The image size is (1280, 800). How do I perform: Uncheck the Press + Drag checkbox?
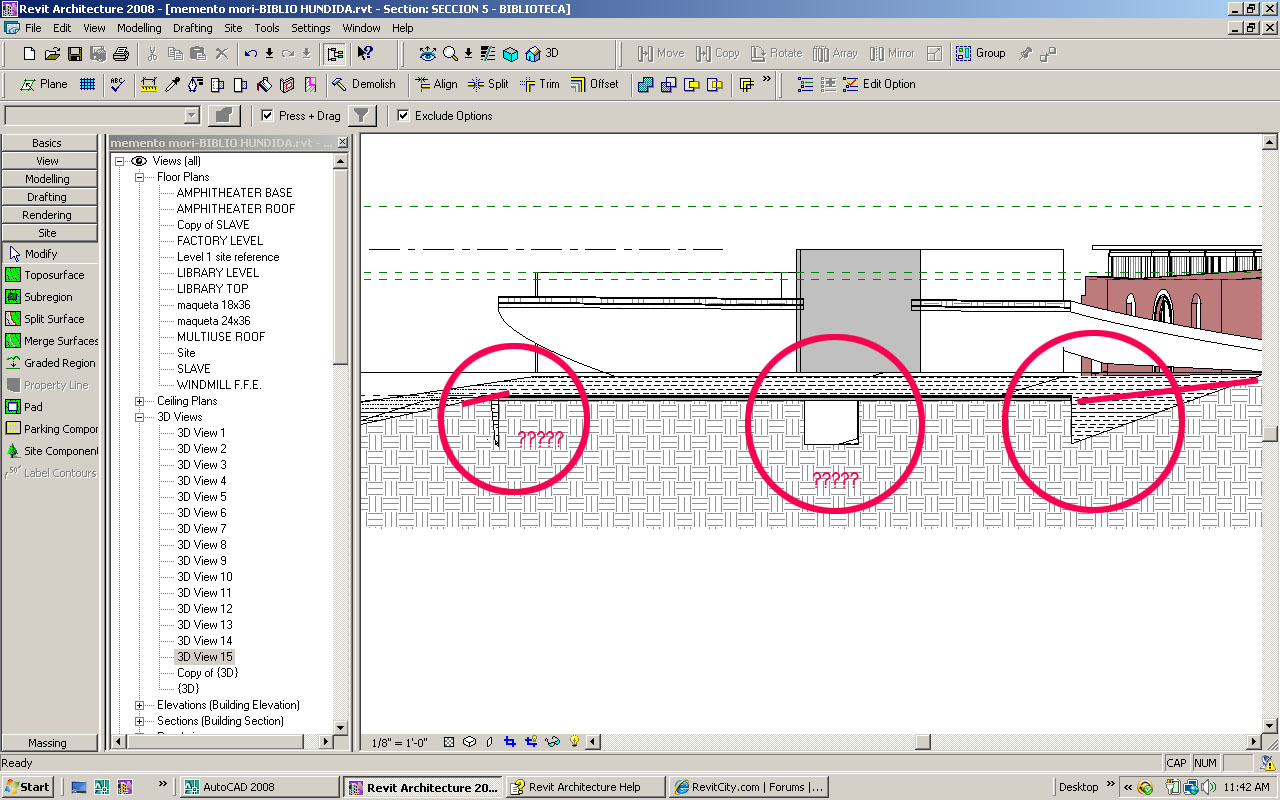pos(267,116)
